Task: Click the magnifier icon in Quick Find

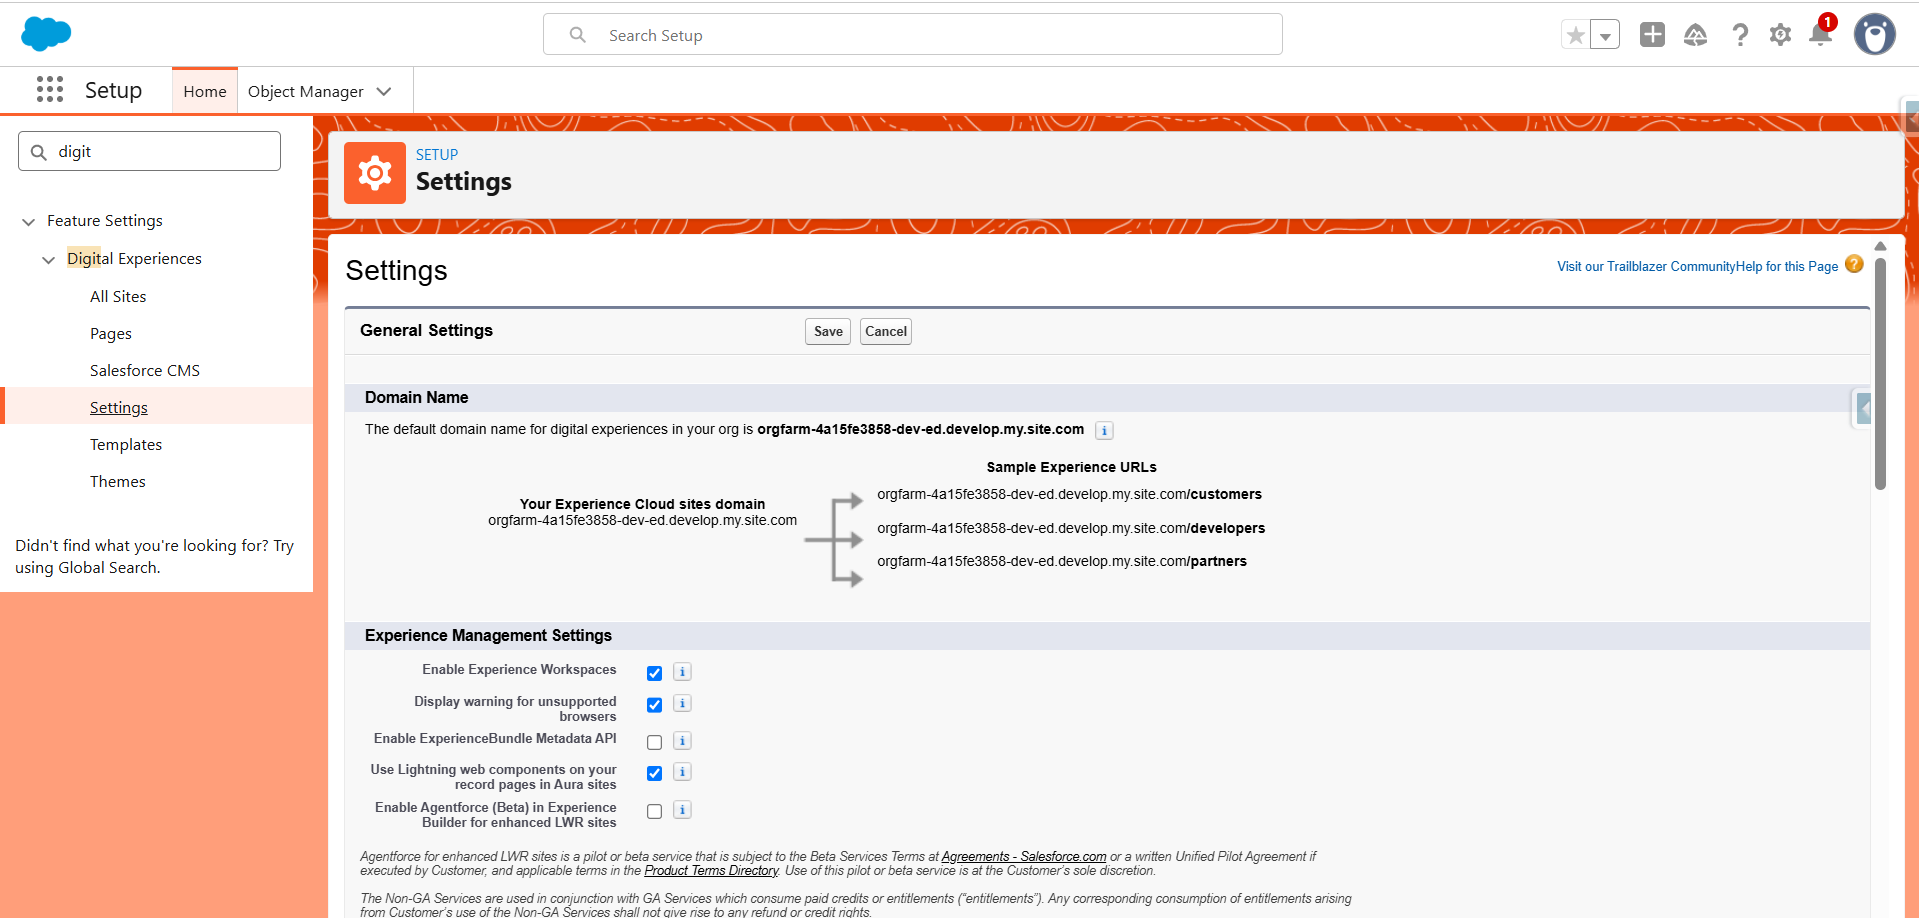Action: point(39,152)
